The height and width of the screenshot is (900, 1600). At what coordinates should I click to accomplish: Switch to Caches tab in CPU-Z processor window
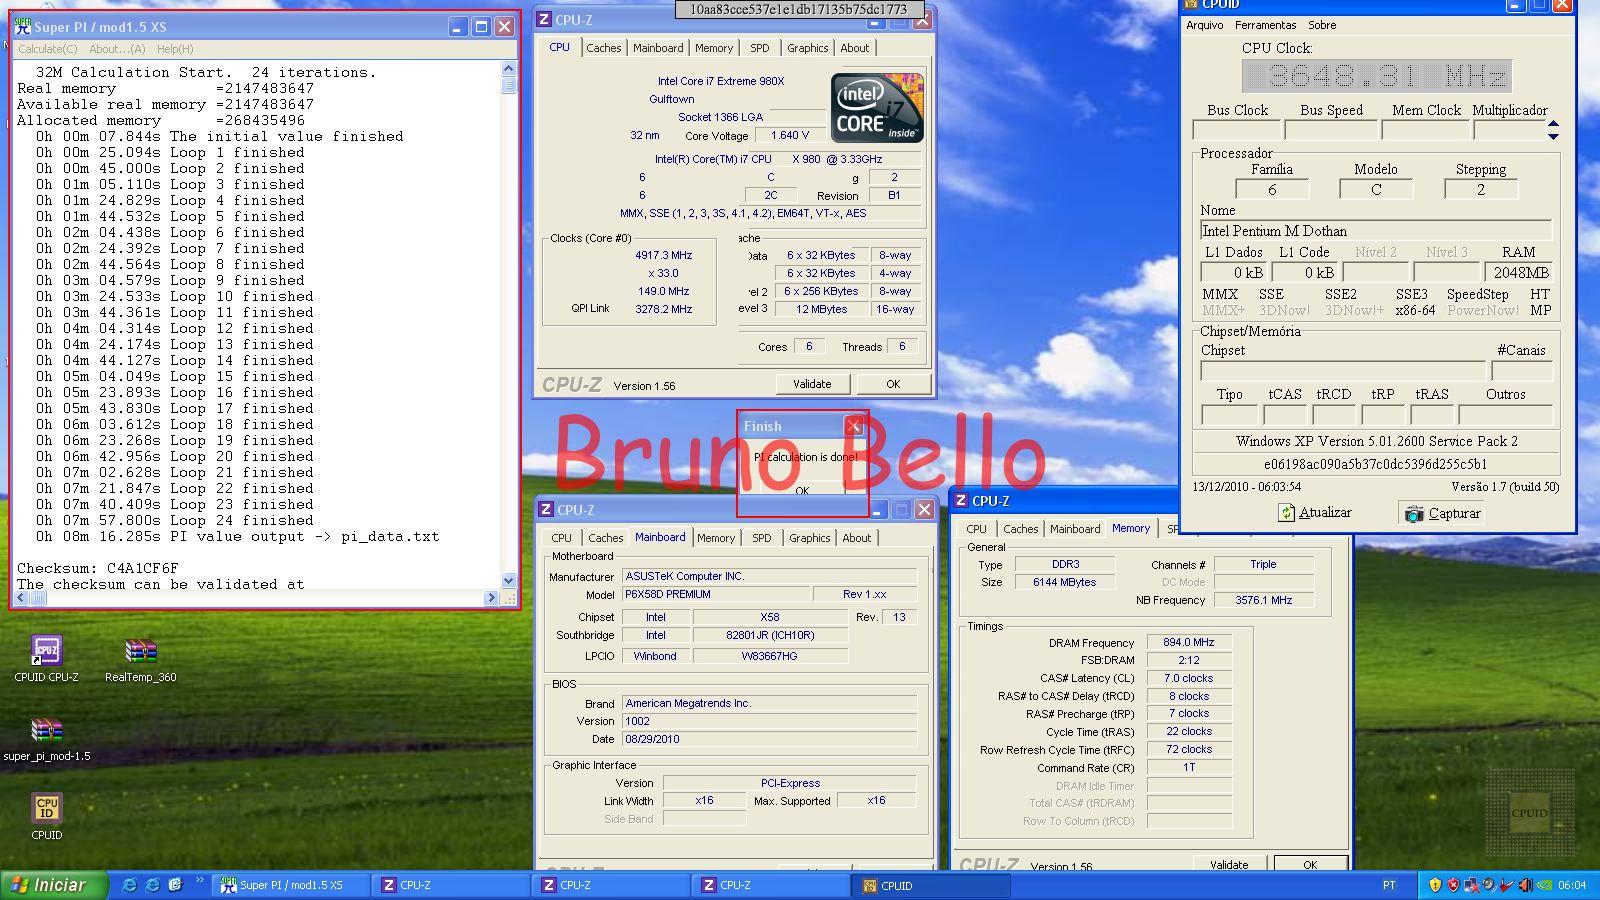pos(604,48)
